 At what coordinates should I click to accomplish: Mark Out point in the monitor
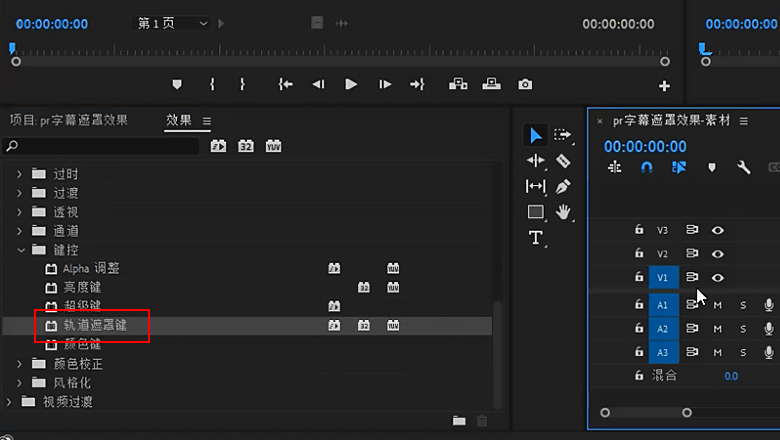[x=242, y=85]
